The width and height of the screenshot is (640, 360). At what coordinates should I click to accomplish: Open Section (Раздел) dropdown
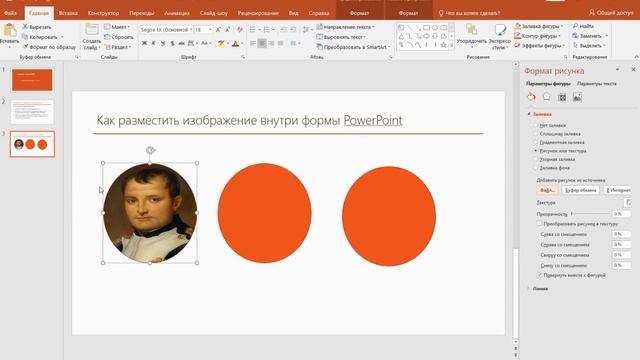(x=118, y=47)
